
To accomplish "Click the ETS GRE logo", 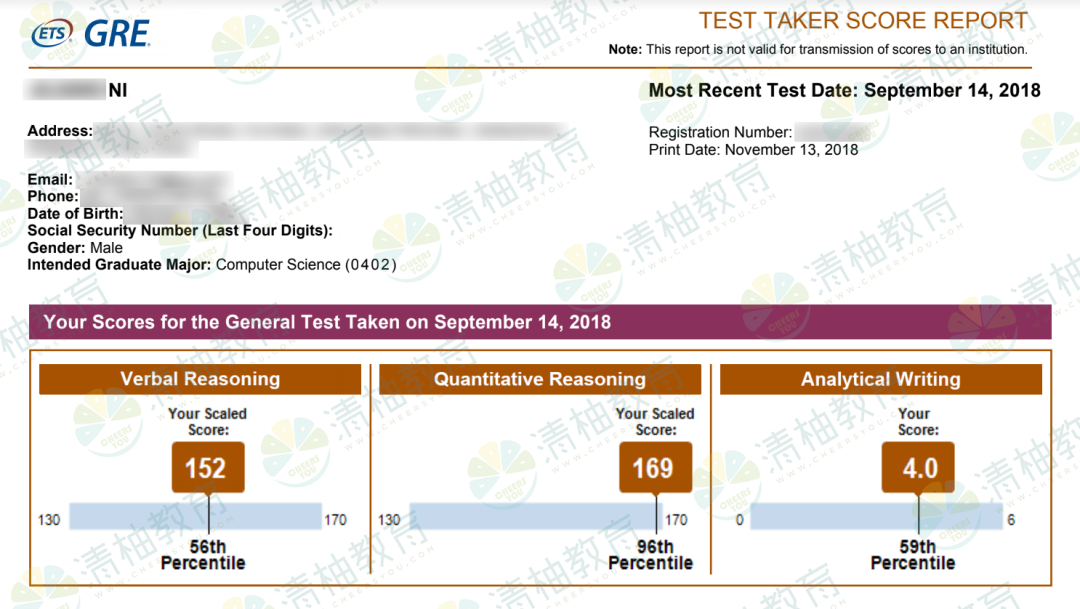I will coord(91,33).
